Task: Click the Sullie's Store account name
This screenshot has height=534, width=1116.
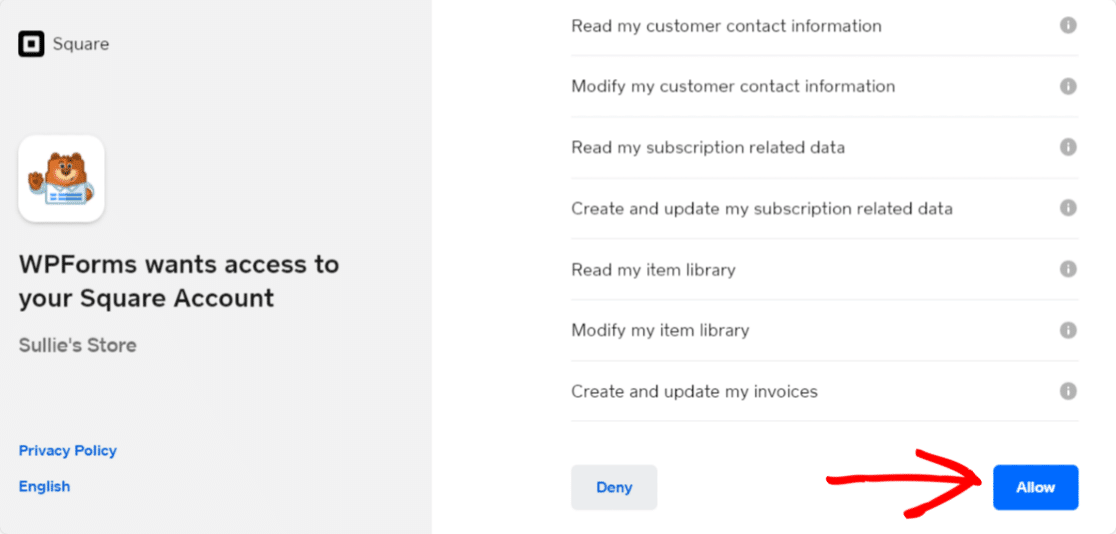Action: (78, 346)
